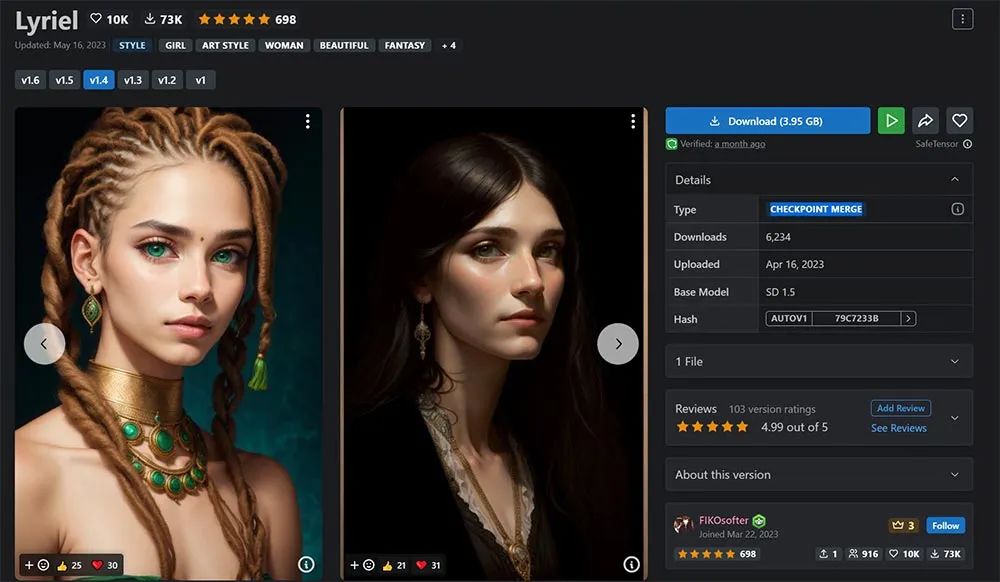1000x582 pixels.
Task: Expand the About this version section
Action: pyautogui.click(x=818, y=475)
